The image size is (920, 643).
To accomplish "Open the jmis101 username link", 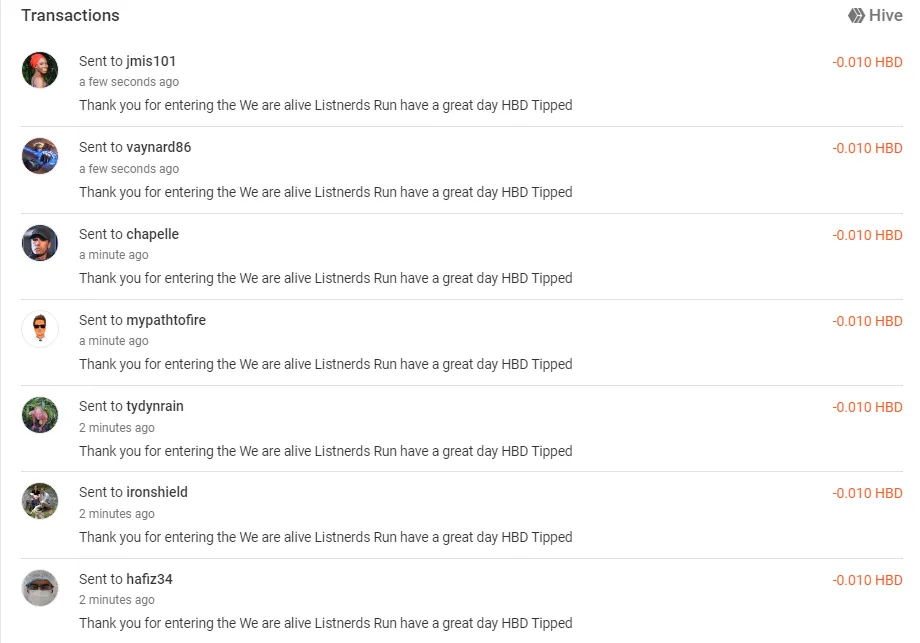I will point(151,61).
